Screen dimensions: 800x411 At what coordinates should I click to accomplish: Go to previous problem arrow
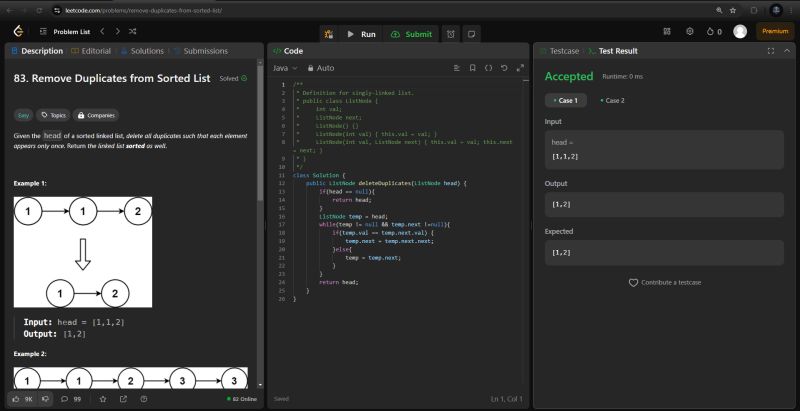(102, 32)
